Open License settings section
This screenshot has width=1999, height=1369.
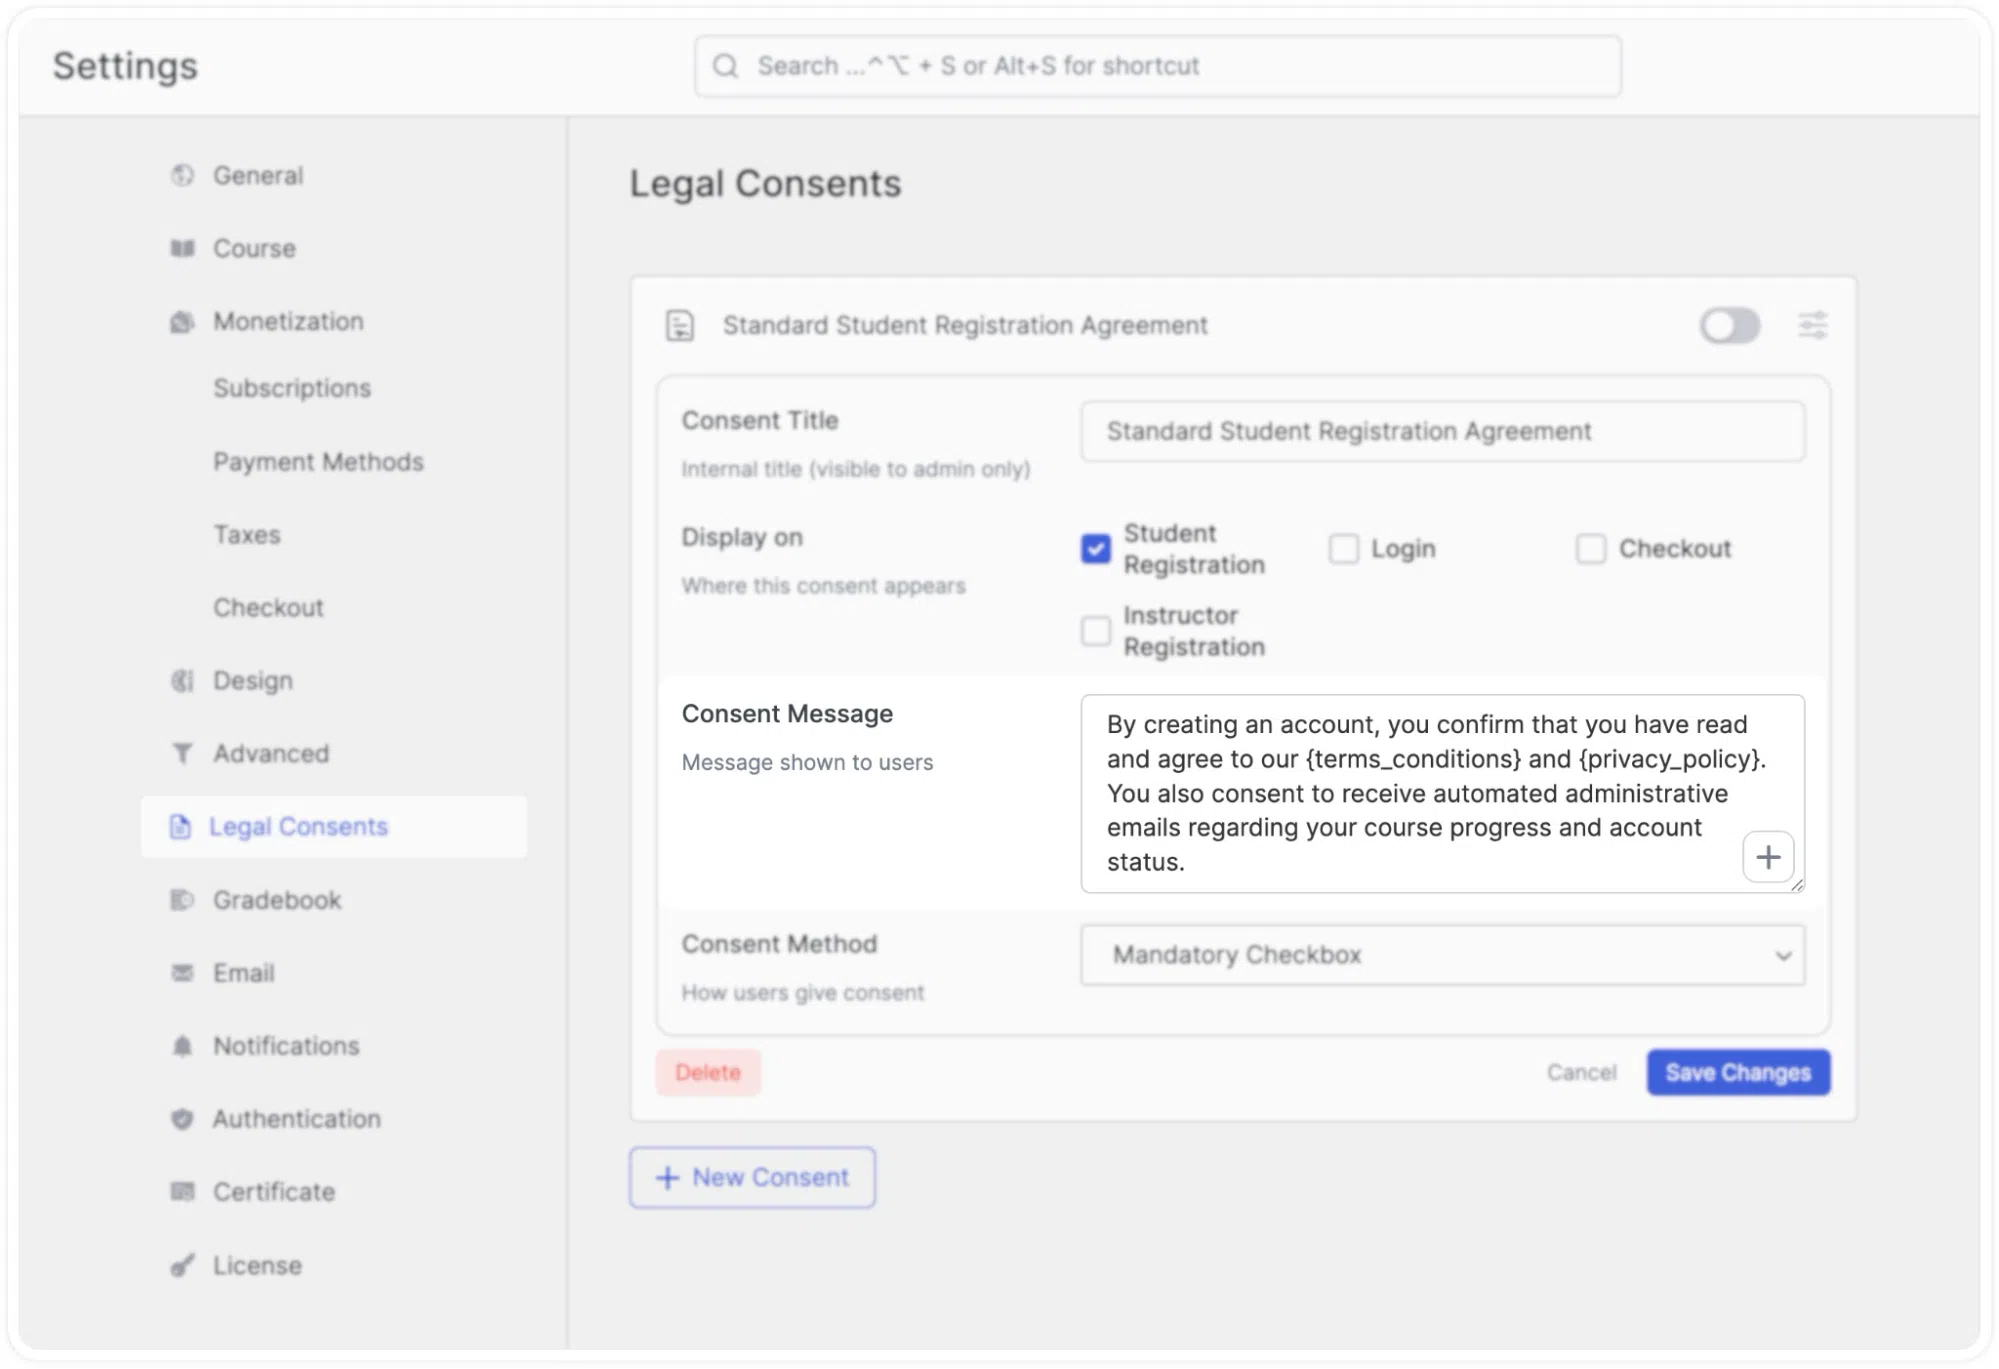257,1265
